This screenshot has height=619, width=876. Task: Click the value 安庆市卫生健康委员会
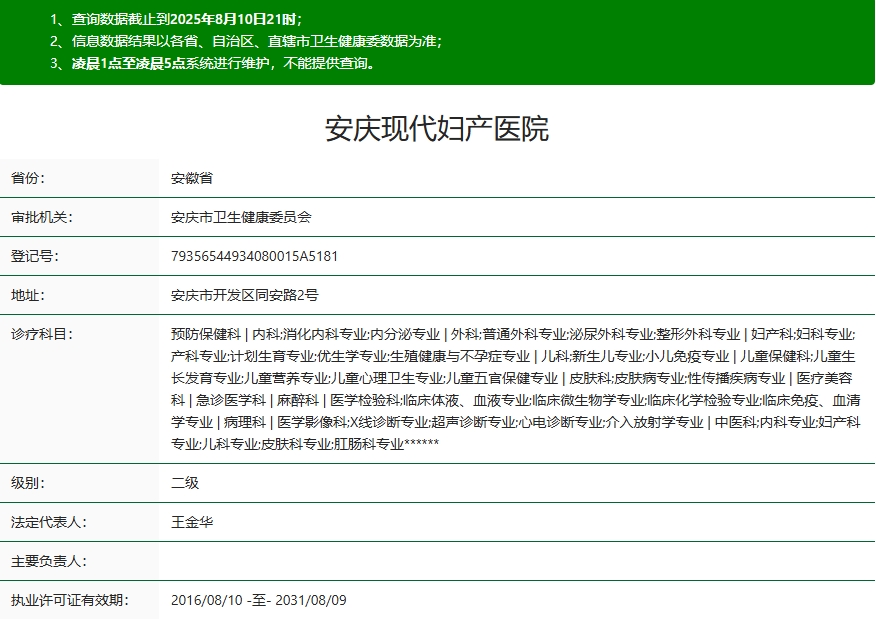point(241,217)
